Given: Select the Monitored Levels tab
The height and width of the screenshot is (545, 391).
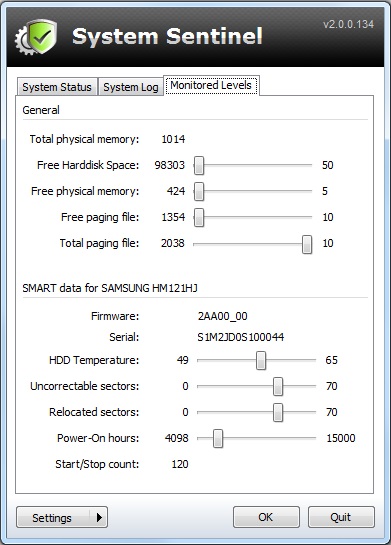Looking at the screenshot, I should pos(211,85).
